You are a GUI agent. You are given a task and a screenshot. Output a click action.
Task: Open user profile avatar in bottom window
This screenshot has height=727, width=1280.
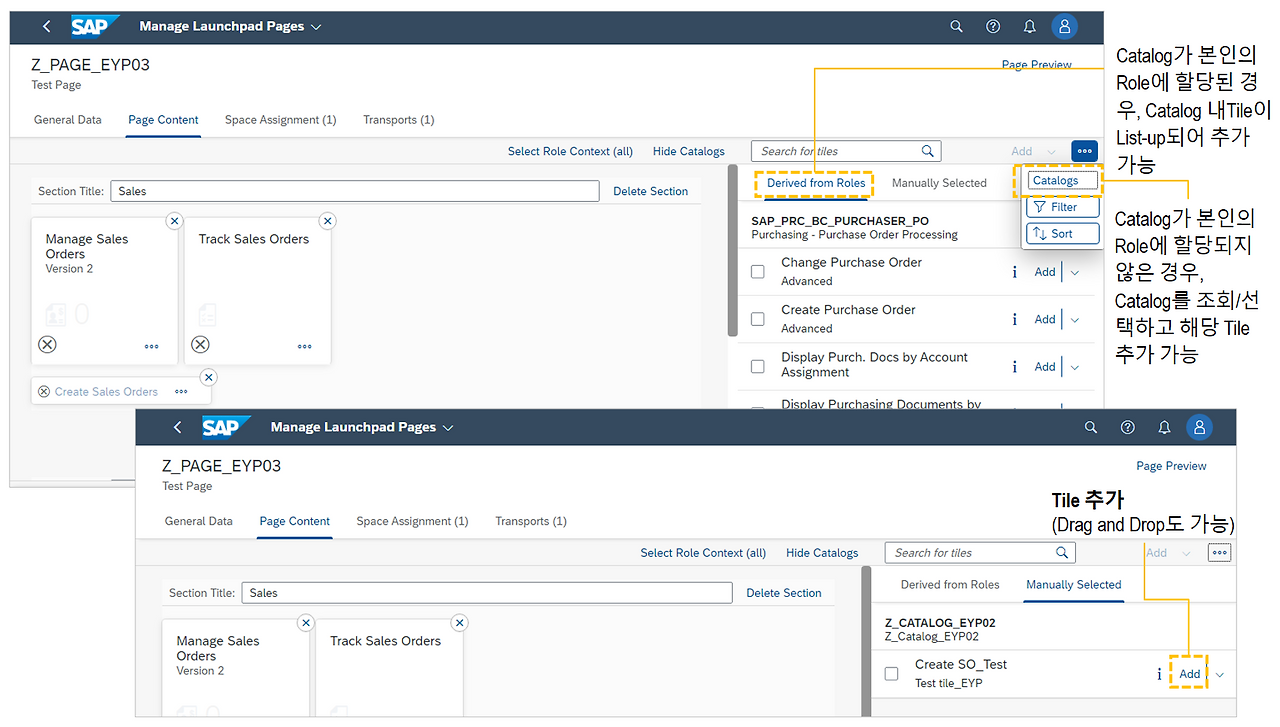pyautogui.click(x=1199, y=427)
